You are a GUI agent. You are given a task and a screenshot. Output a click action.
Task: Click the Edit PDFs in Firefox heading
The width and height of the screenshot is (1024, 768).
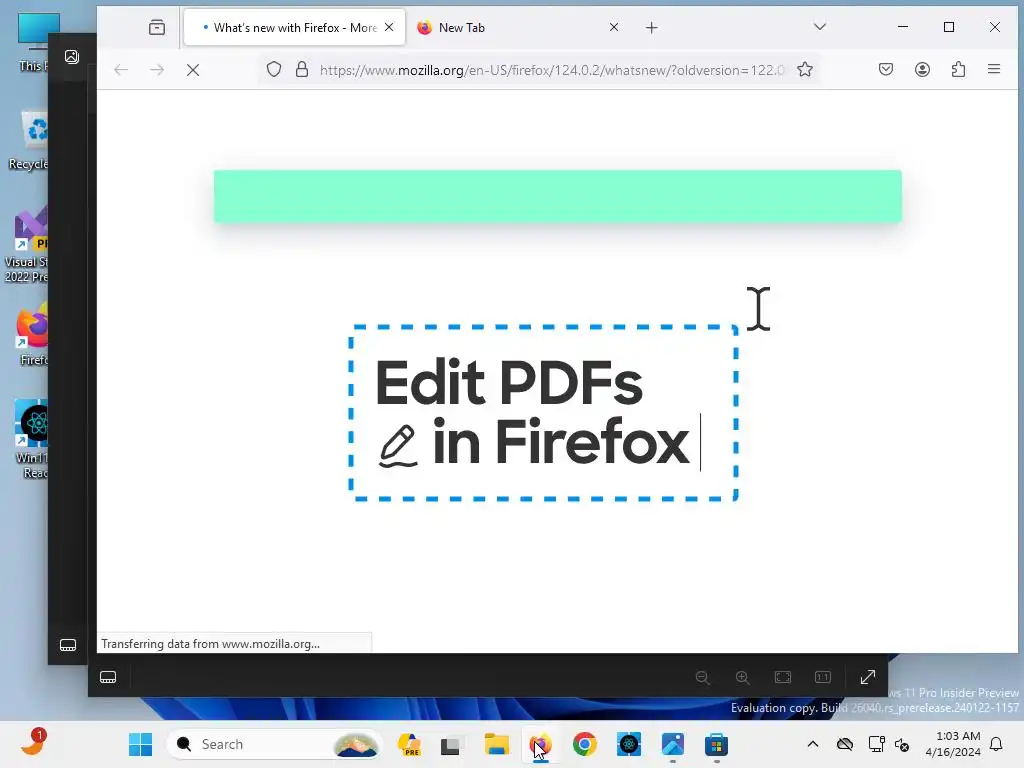coord(532,413)
